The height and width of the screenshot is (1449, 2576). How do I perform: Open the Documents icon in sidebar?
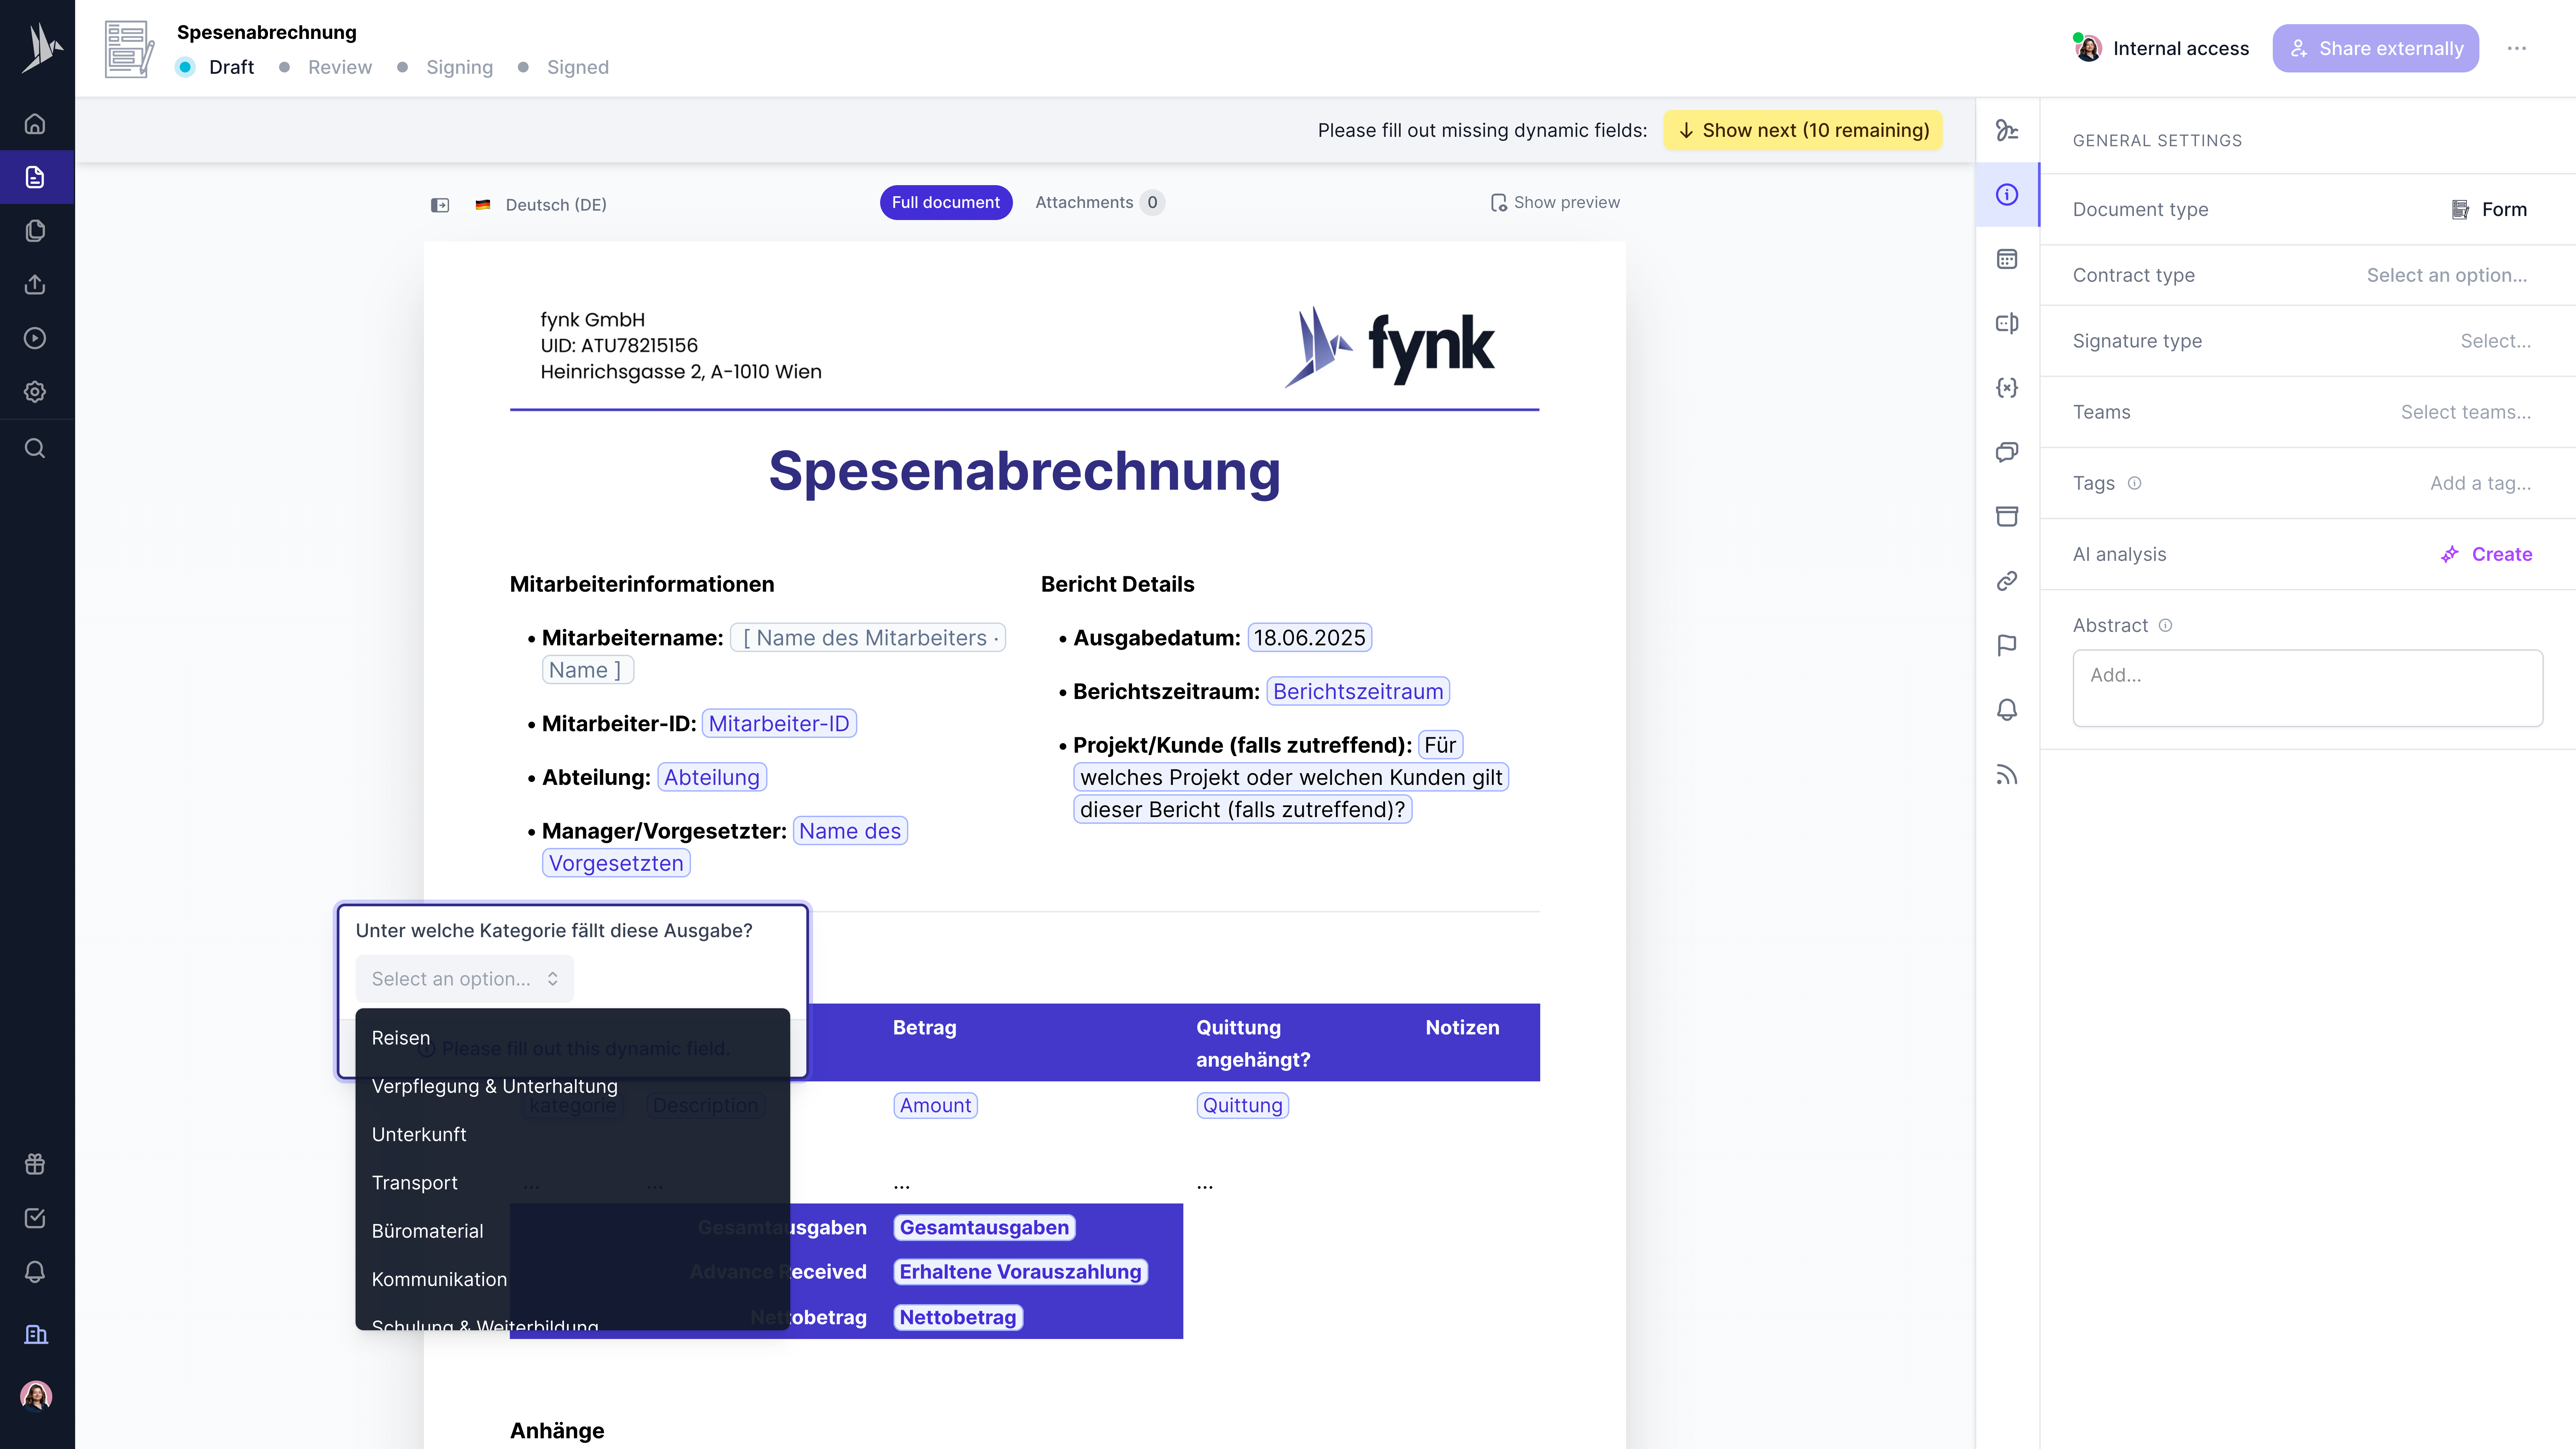[x=35, y=177]
